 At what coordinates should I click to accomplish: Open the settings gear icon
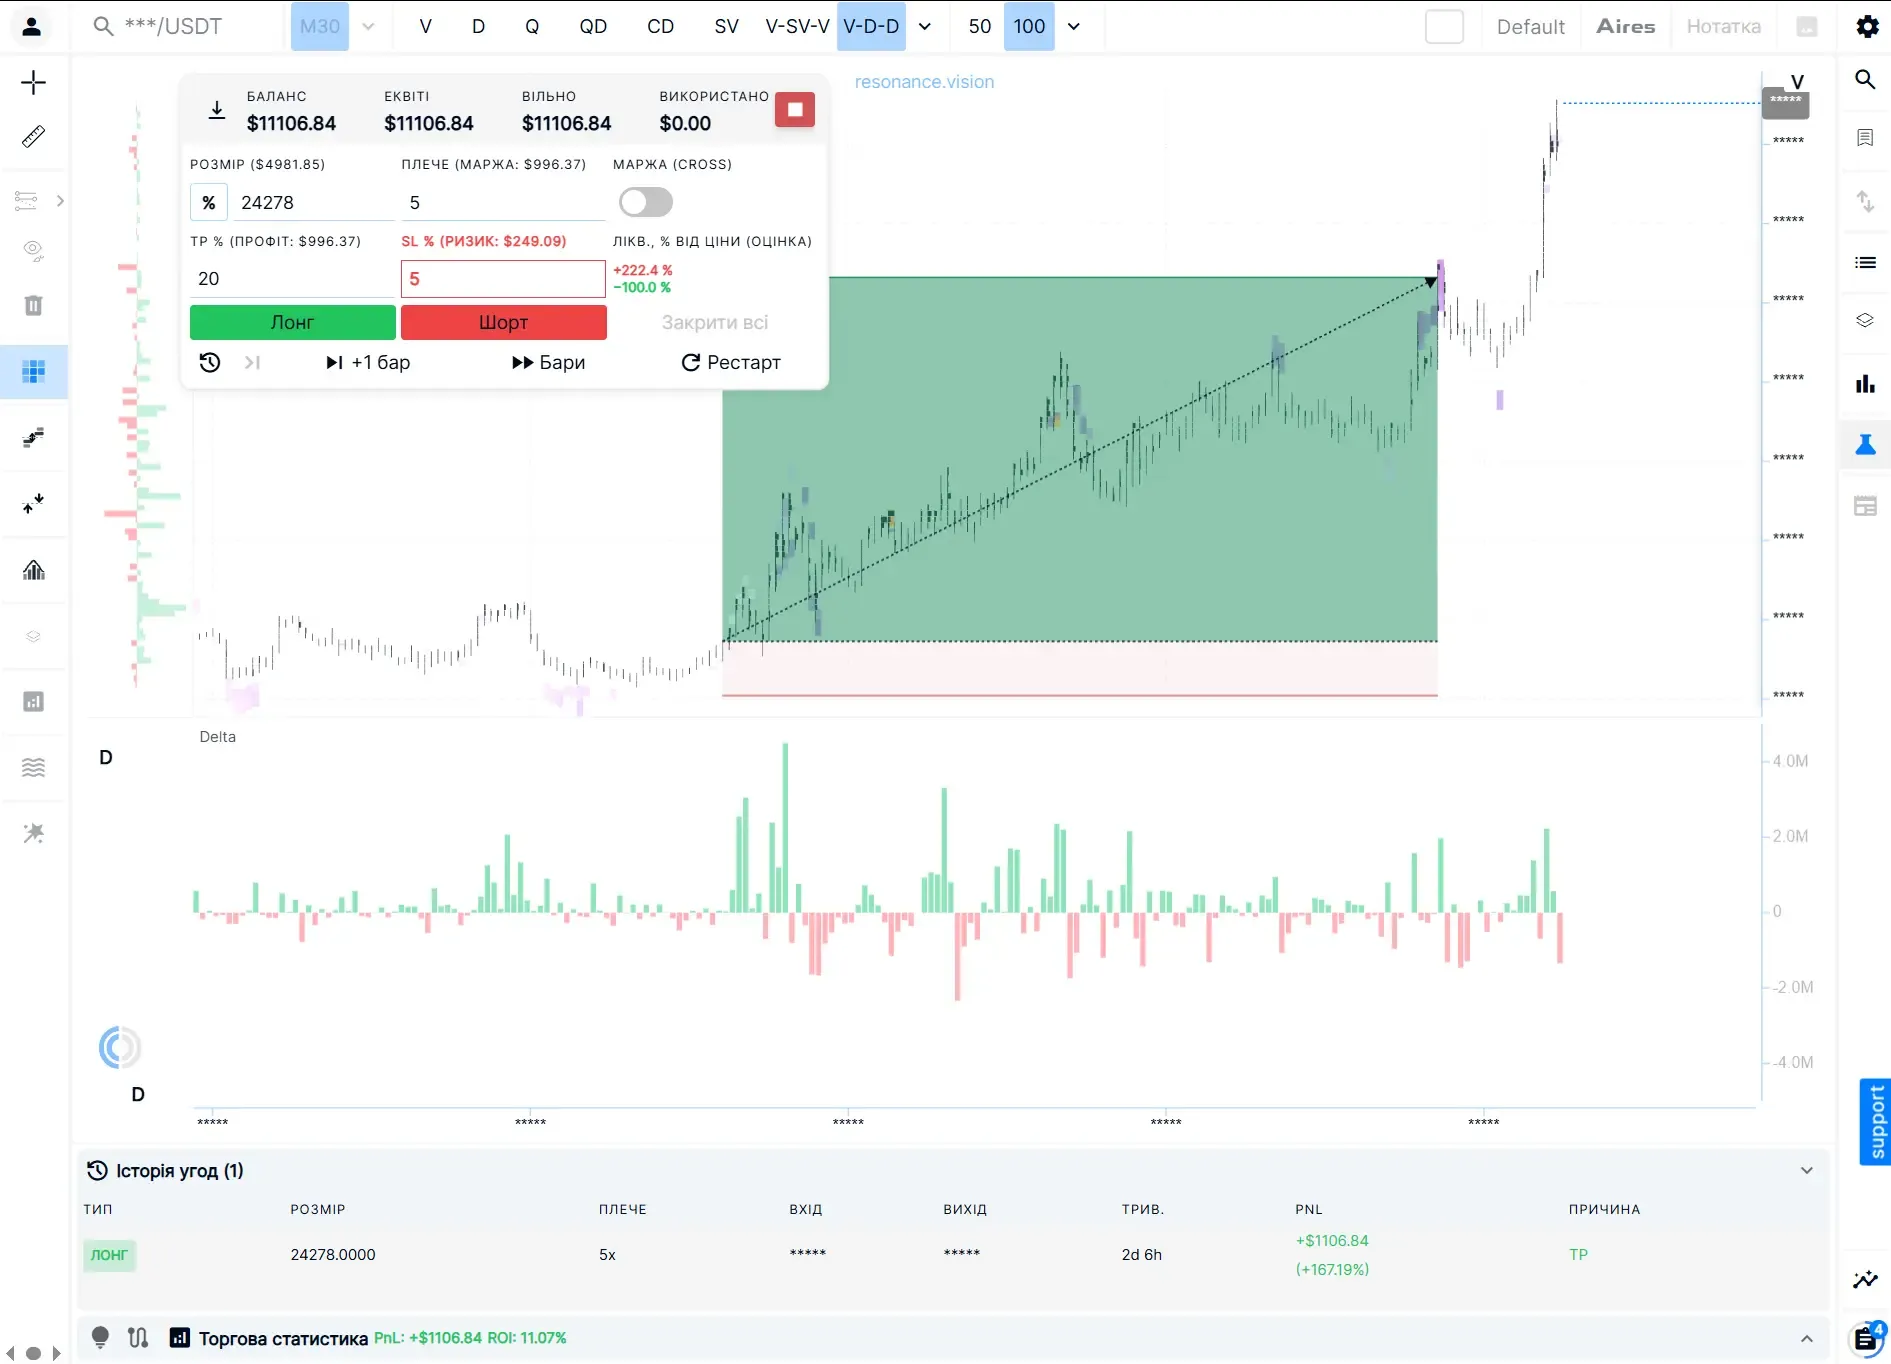[x=1867, y=26]
